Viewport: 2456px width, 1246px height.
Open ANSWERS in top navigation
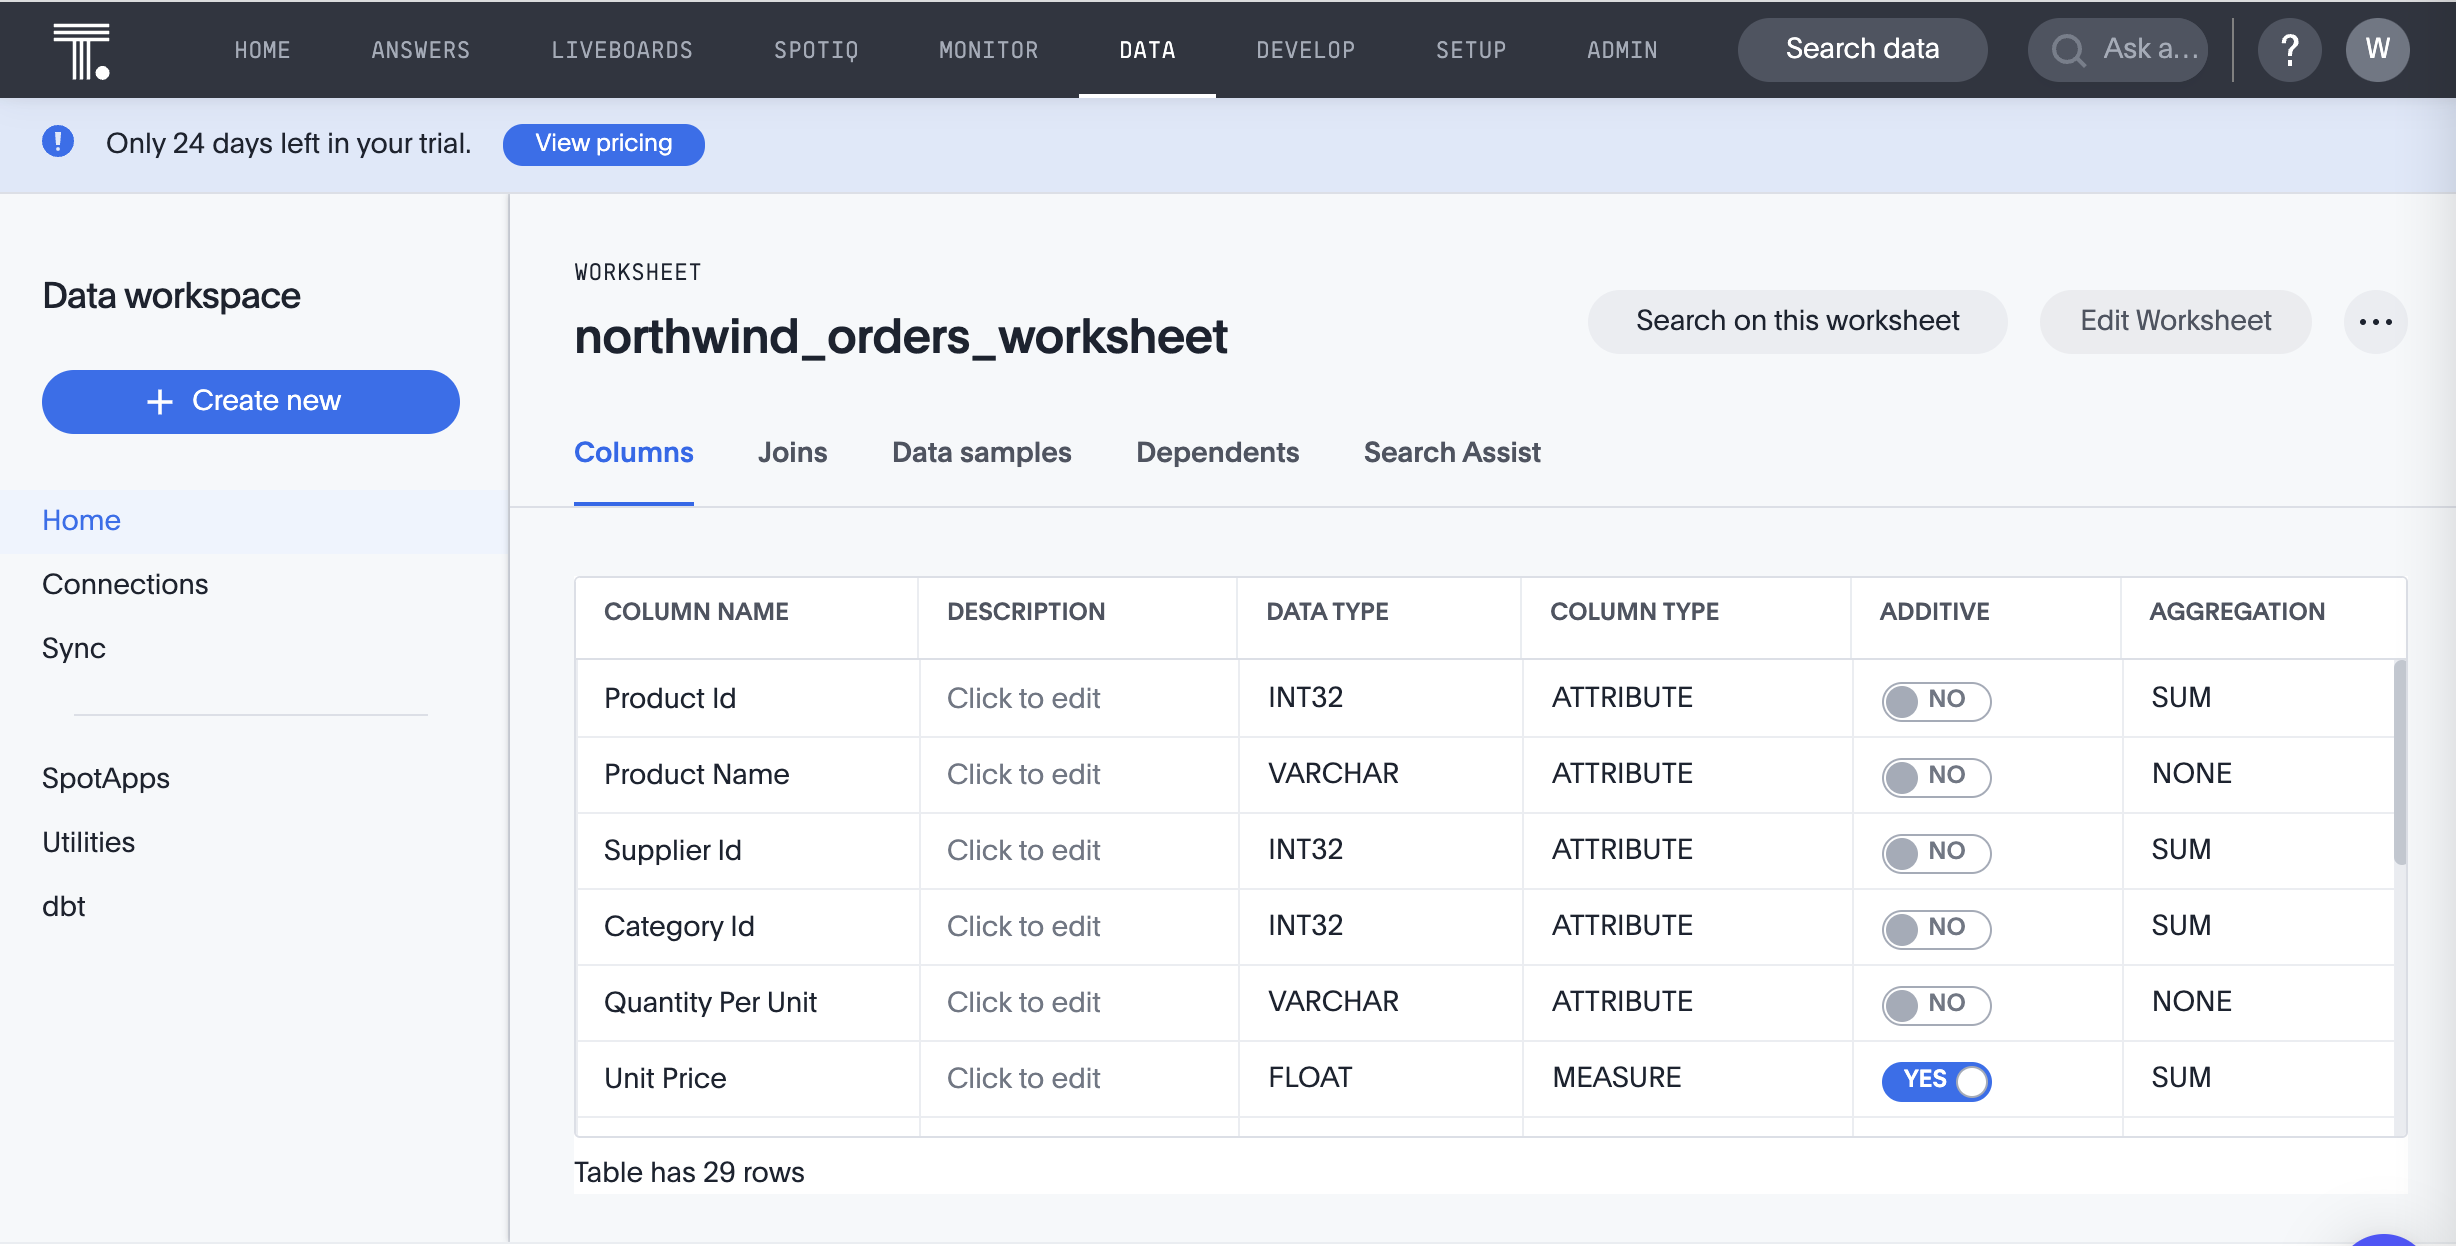420,50
